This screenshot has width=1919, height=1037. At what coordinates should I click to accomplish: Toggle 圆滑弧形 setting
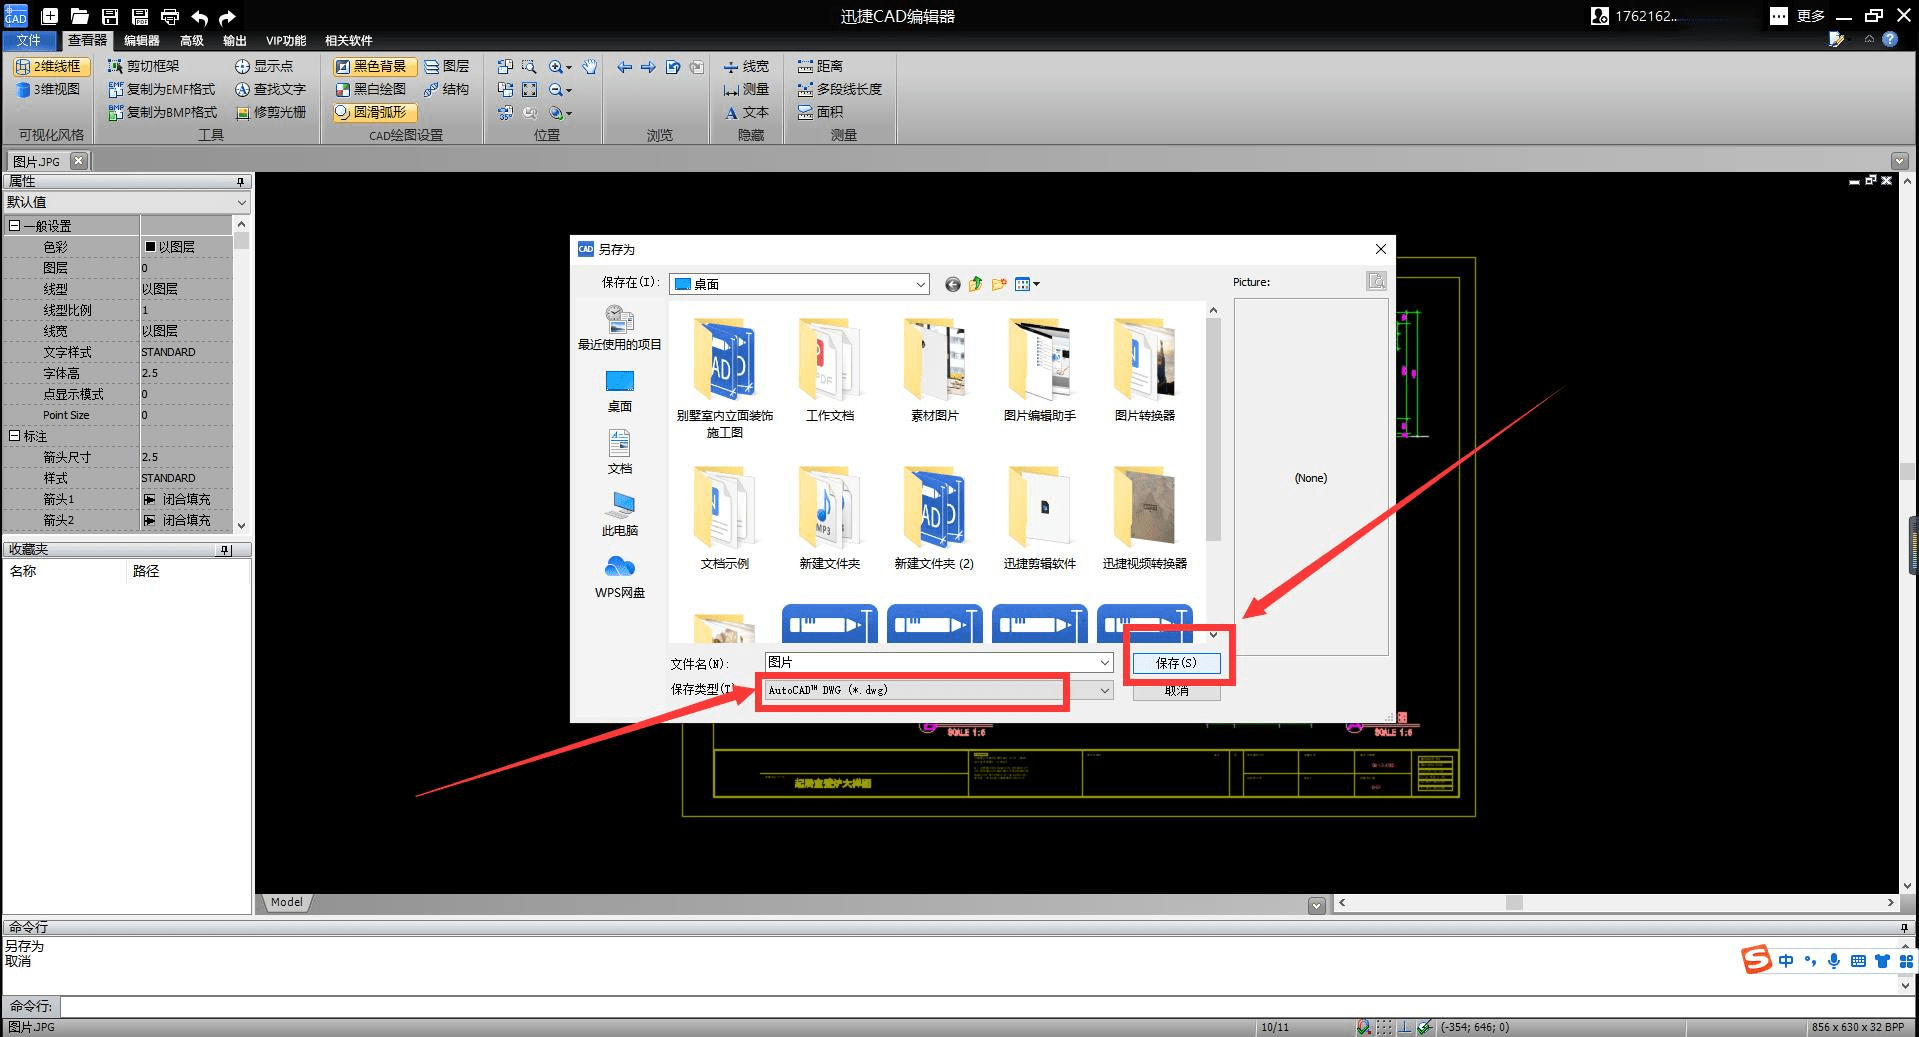[x=373, y=112]
